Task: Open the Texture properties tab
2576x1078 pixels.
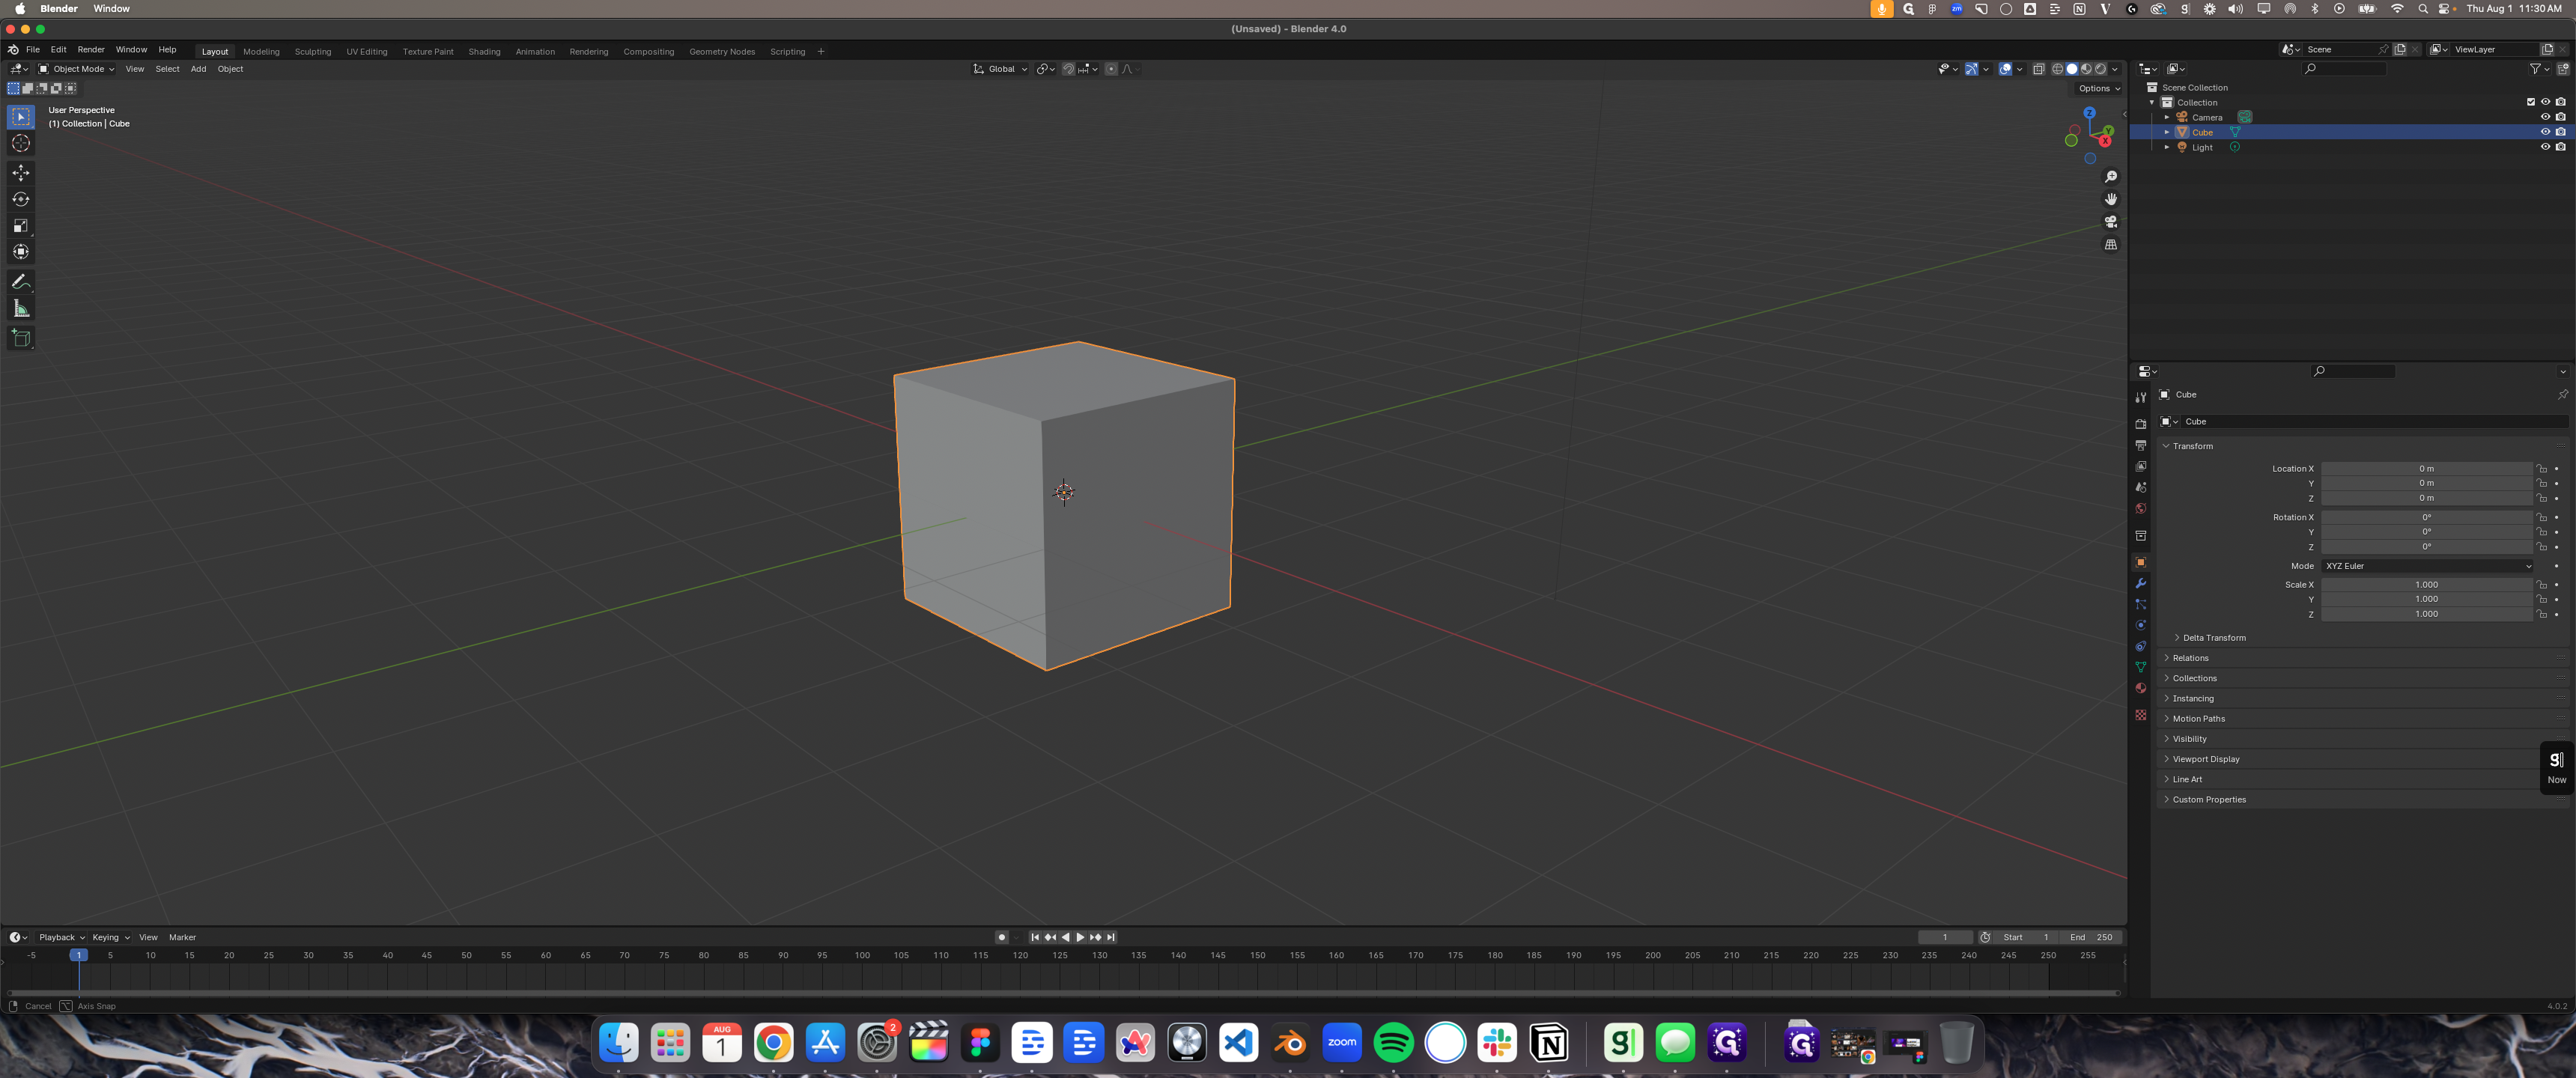Action: pos(2141,715)
